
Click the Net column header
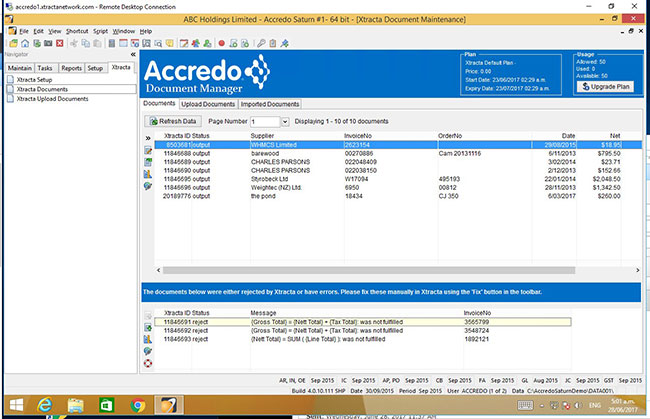pos(615,136)
